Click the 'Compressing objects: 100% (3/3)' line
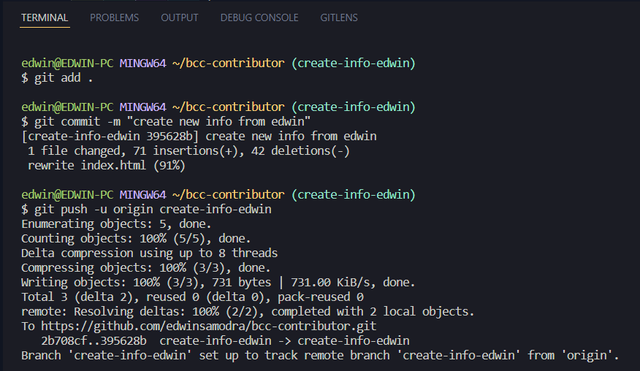Viewport: 640px width, 371px height. [x=146, y=268]
